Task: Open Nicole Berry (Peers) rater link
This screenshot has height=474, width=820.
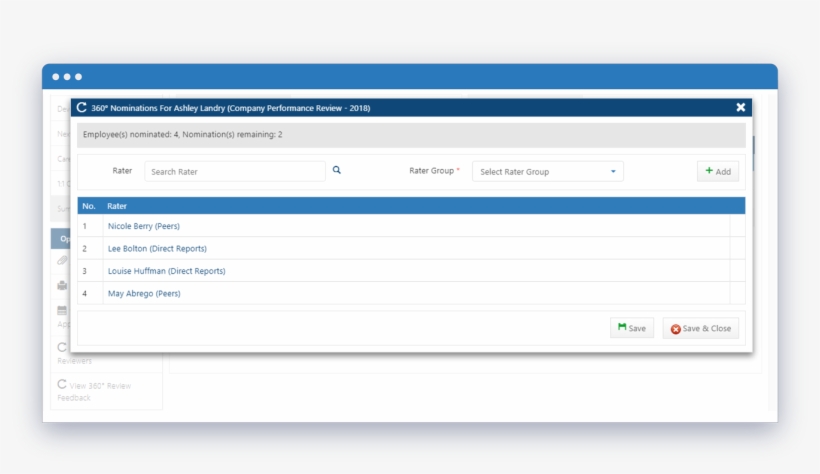Action: click(143, 226)
